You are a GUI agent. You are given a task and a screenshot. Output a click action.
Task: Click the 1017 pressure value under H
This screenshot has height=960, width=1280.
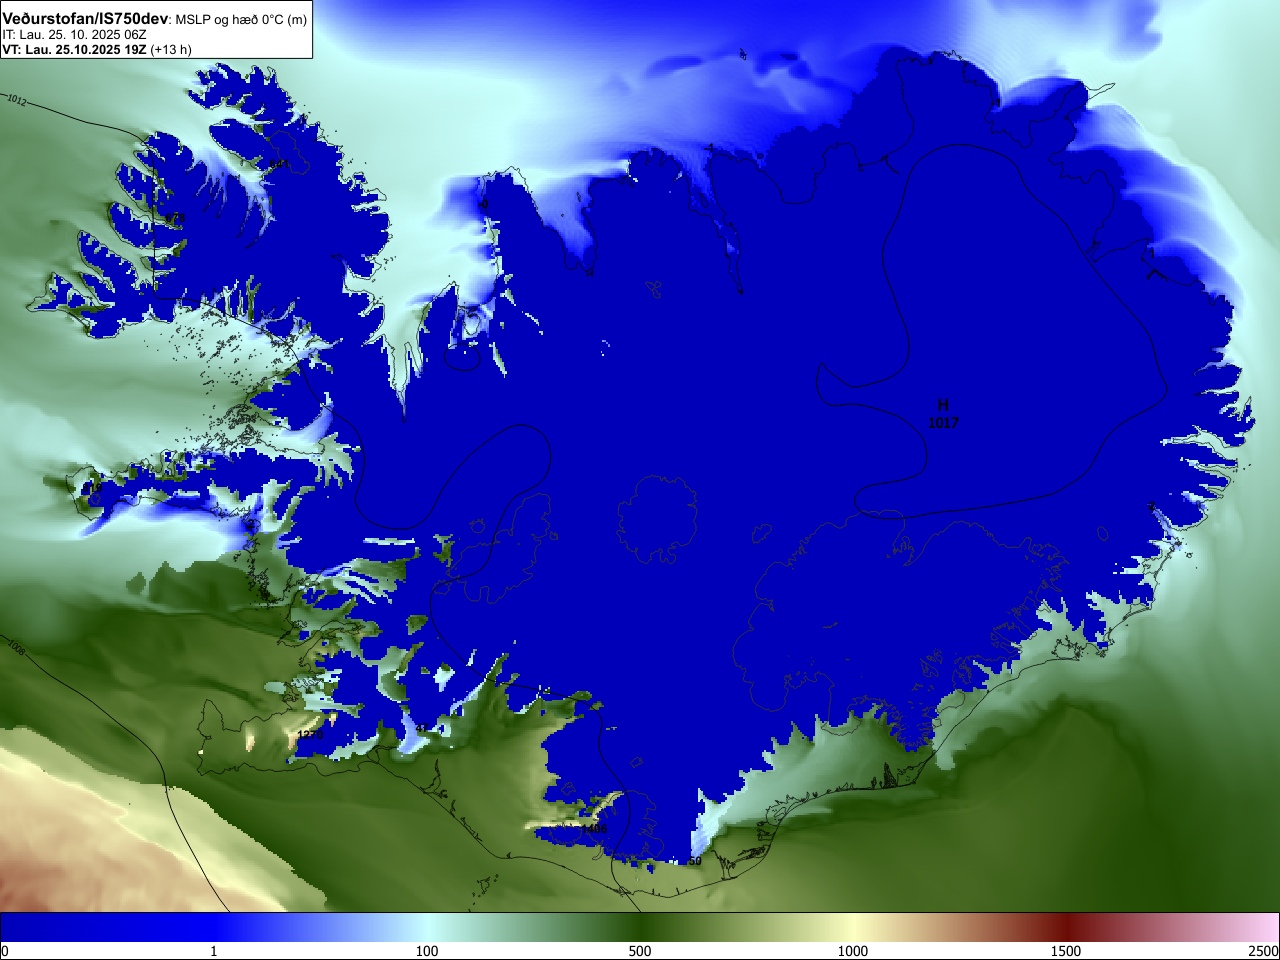pos(943,423)
